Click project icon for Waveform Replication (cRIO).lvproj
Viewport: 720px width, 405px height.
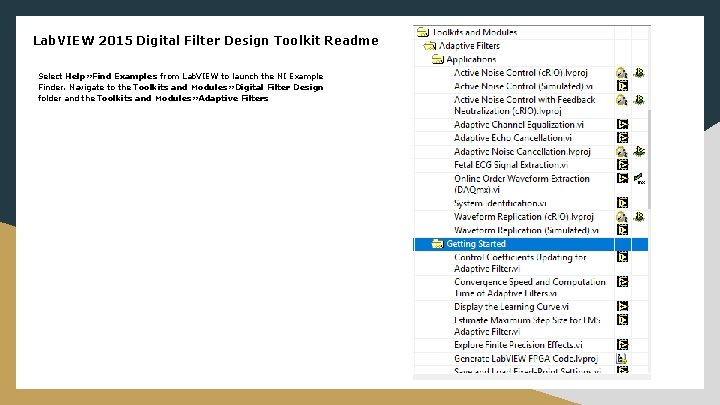click(622, 217)
